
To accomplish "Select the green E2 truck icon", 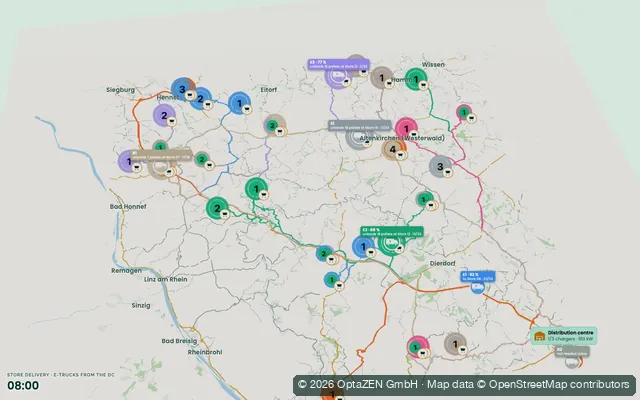I will pyautogui.click(x=391, y=243).
